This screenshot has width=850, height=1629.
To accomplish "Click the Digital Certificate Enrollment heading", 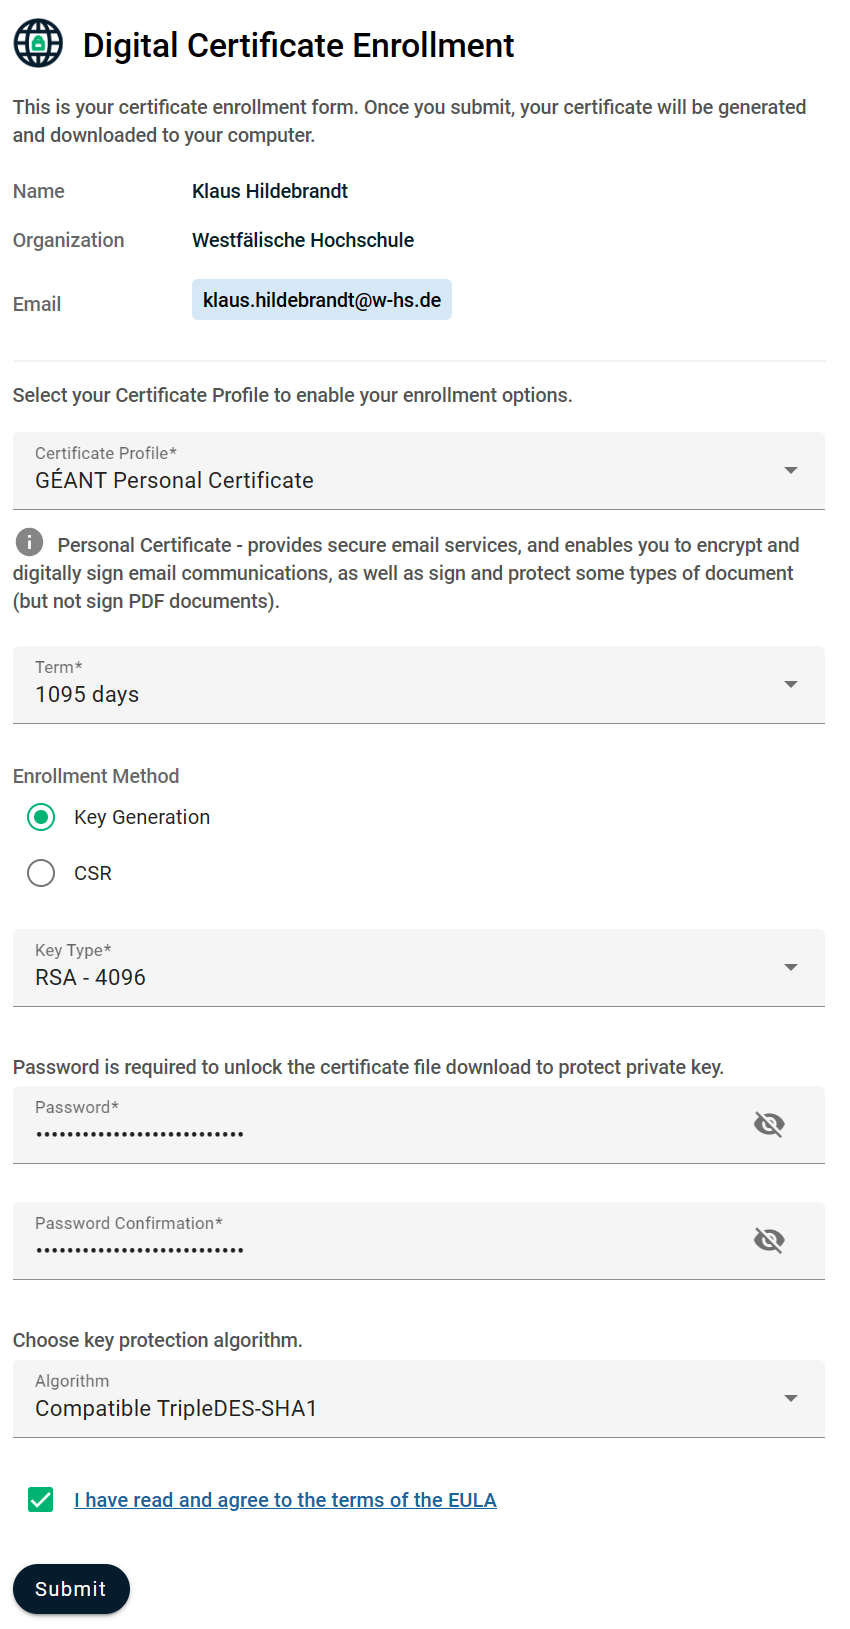I will [298, 45].
